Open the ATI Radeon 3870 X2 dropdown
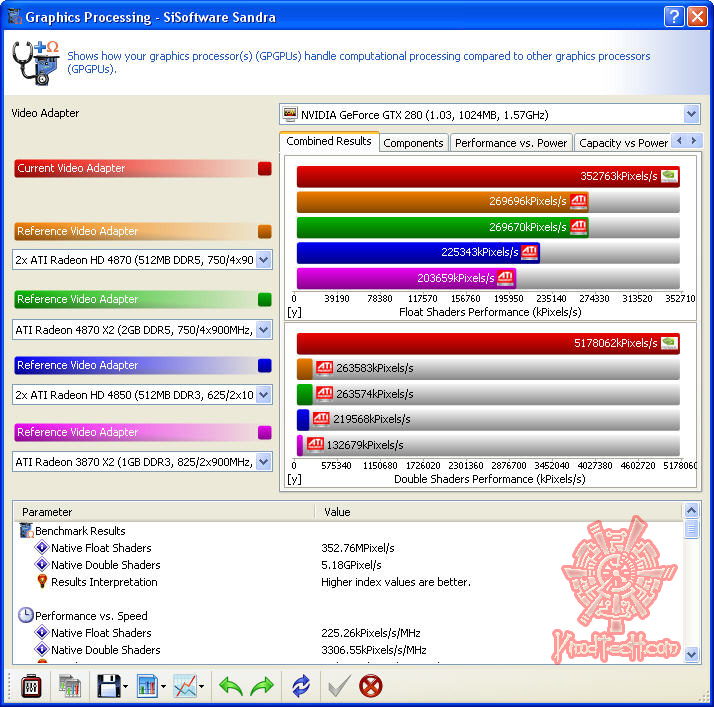Image resolution: width=714 pixels, height=707 pixels. coord(264,462)
